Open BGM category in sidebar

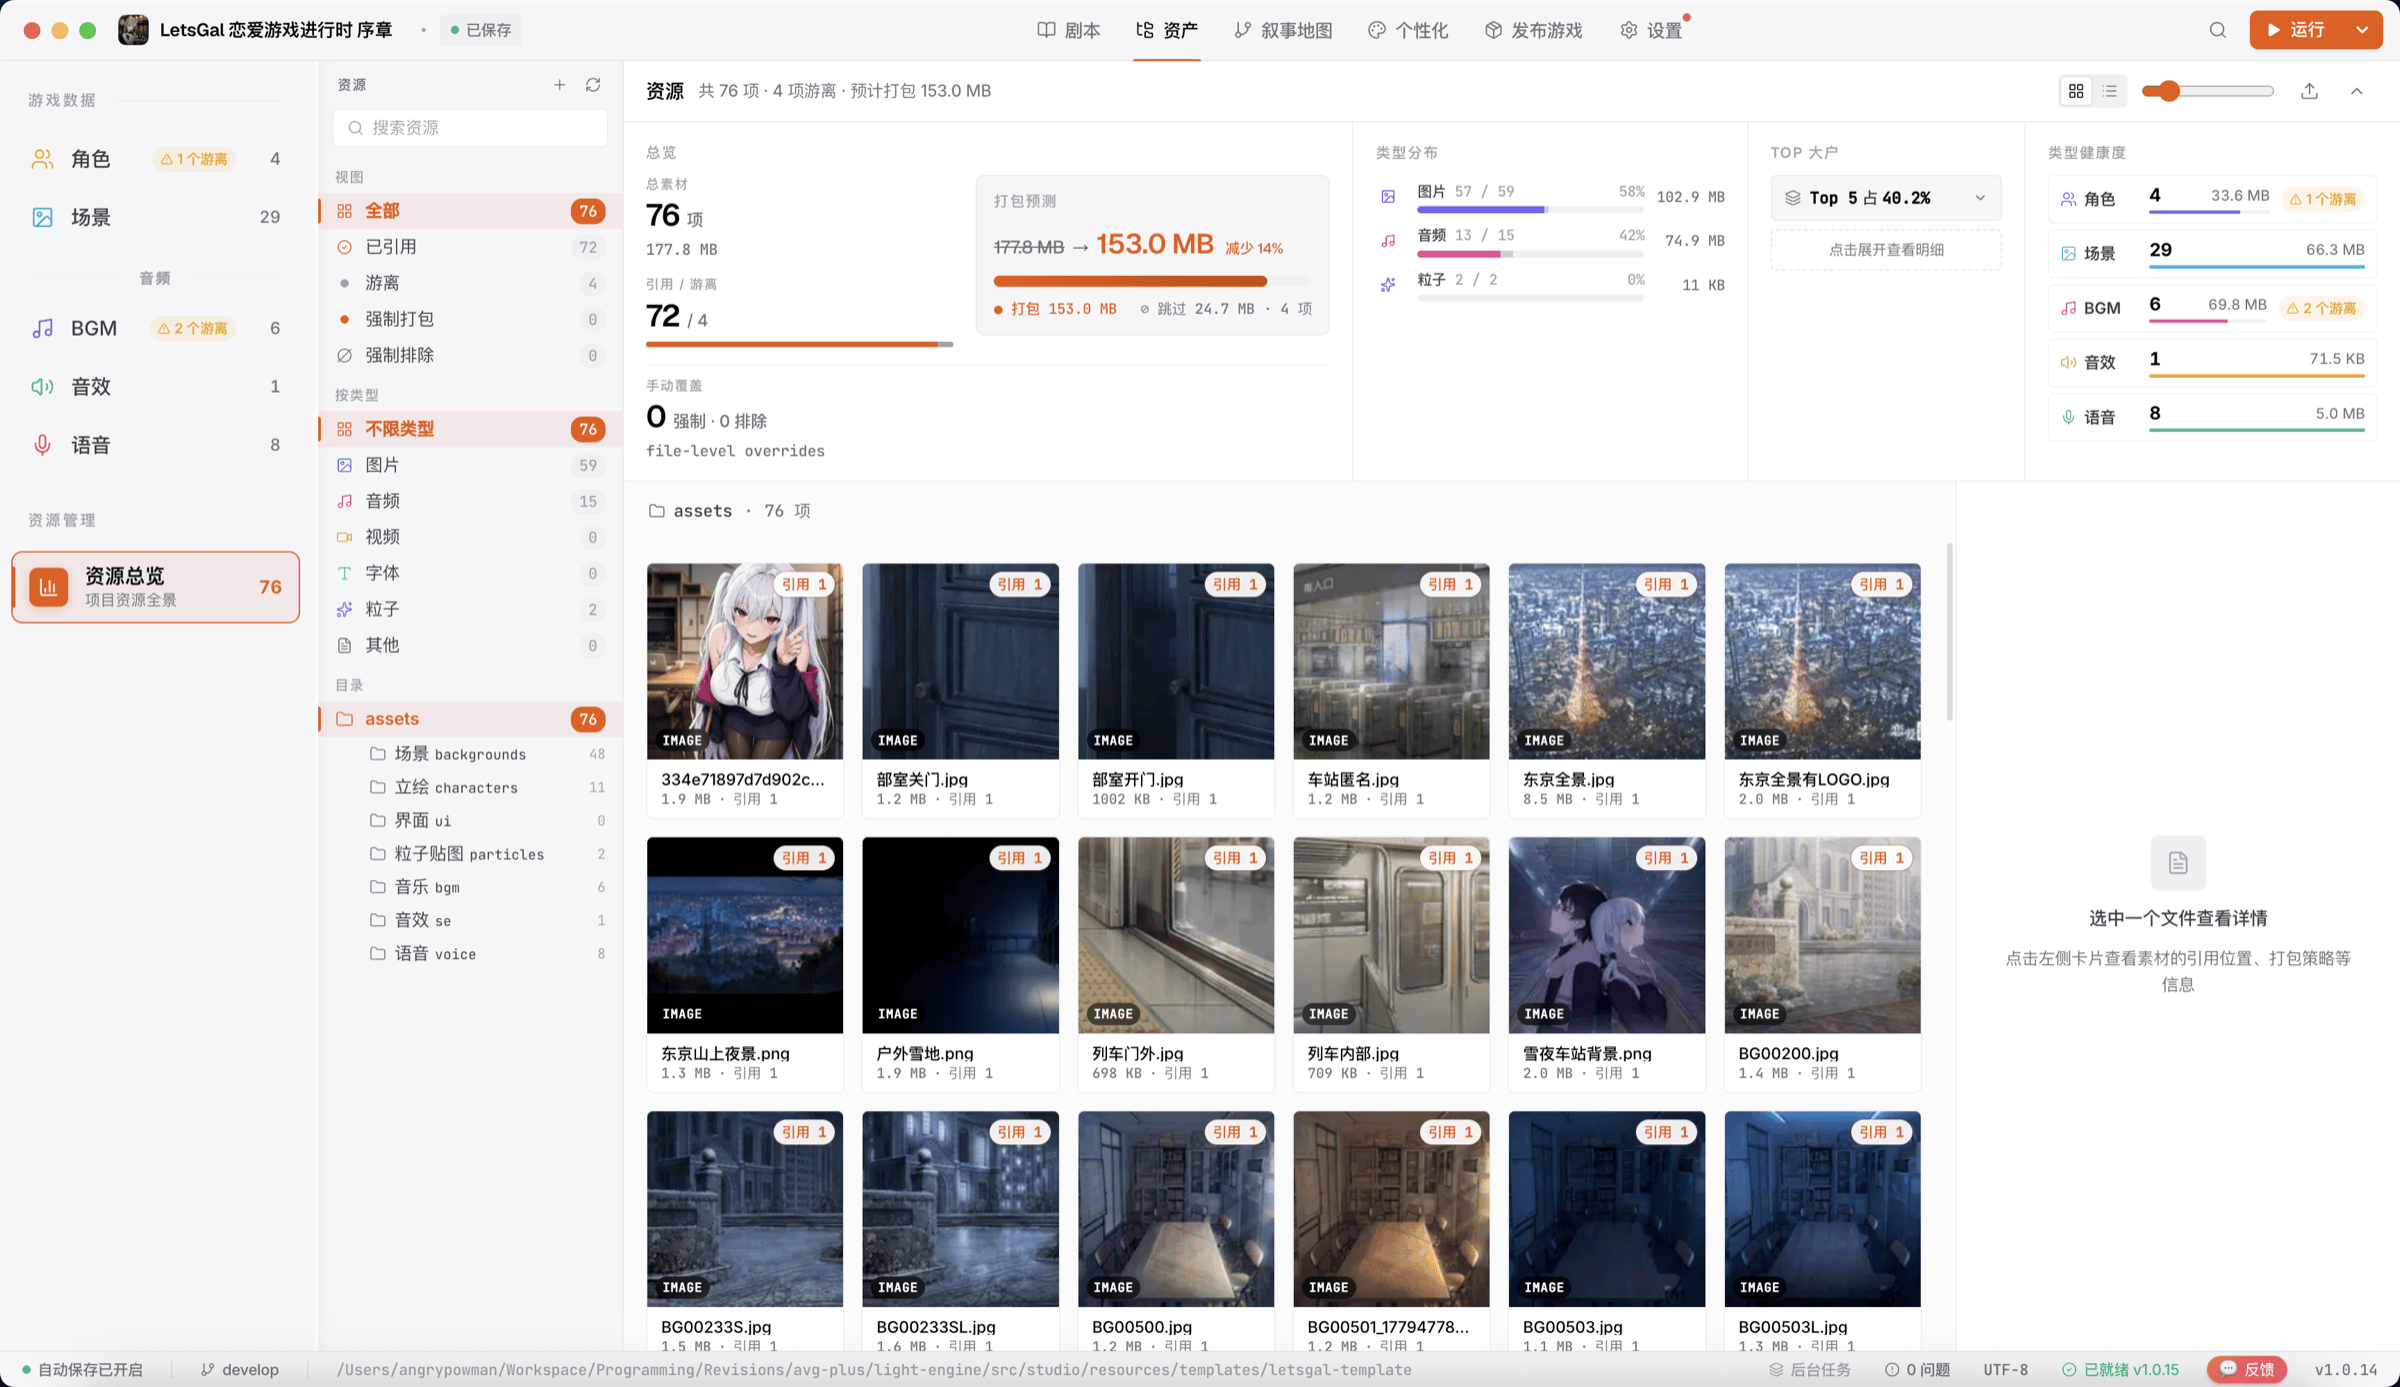(x=155, y=328)
